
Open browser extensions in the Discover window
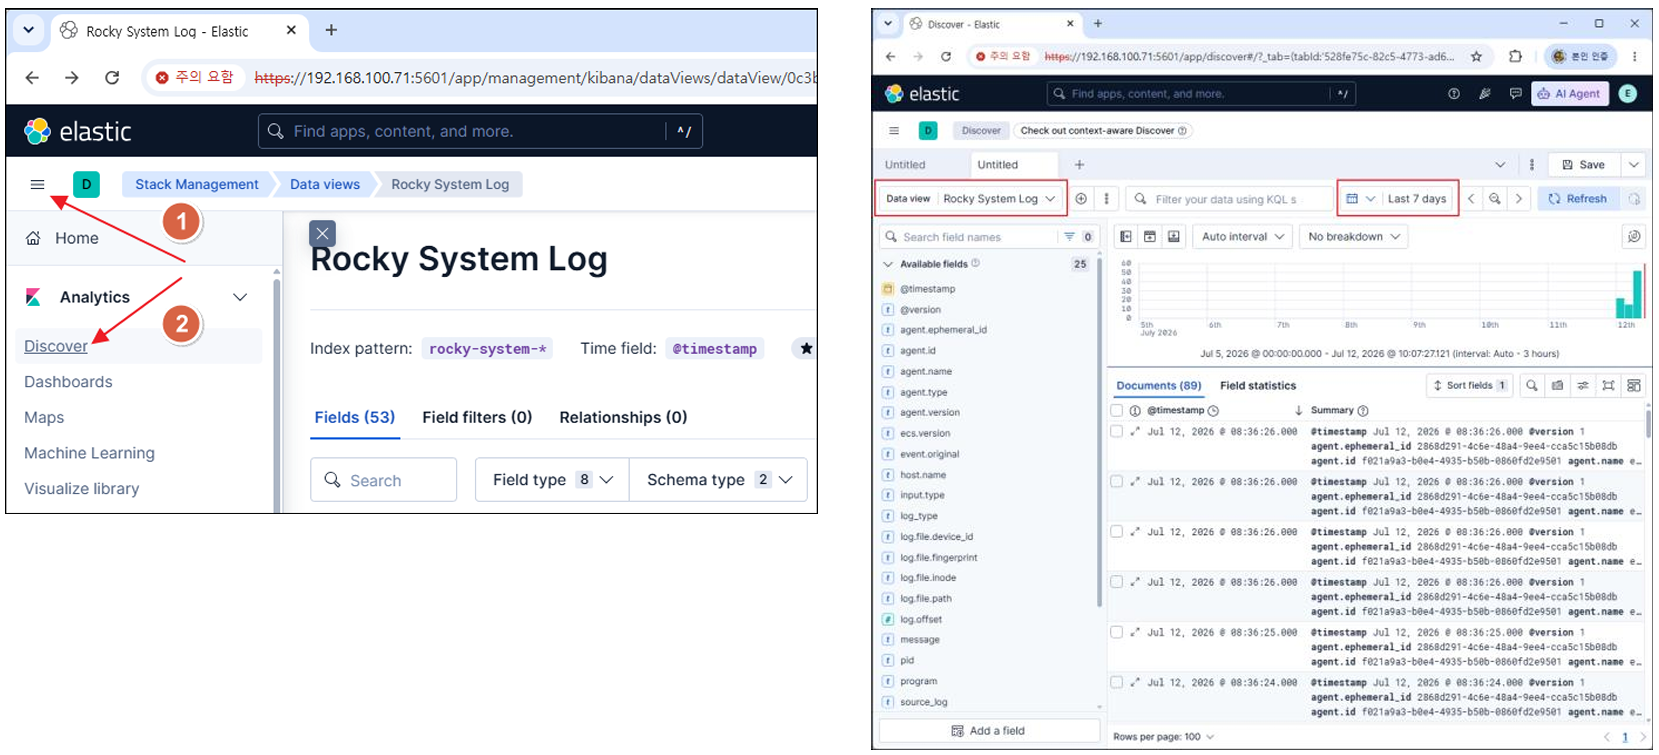click(x=1515, y=56)
